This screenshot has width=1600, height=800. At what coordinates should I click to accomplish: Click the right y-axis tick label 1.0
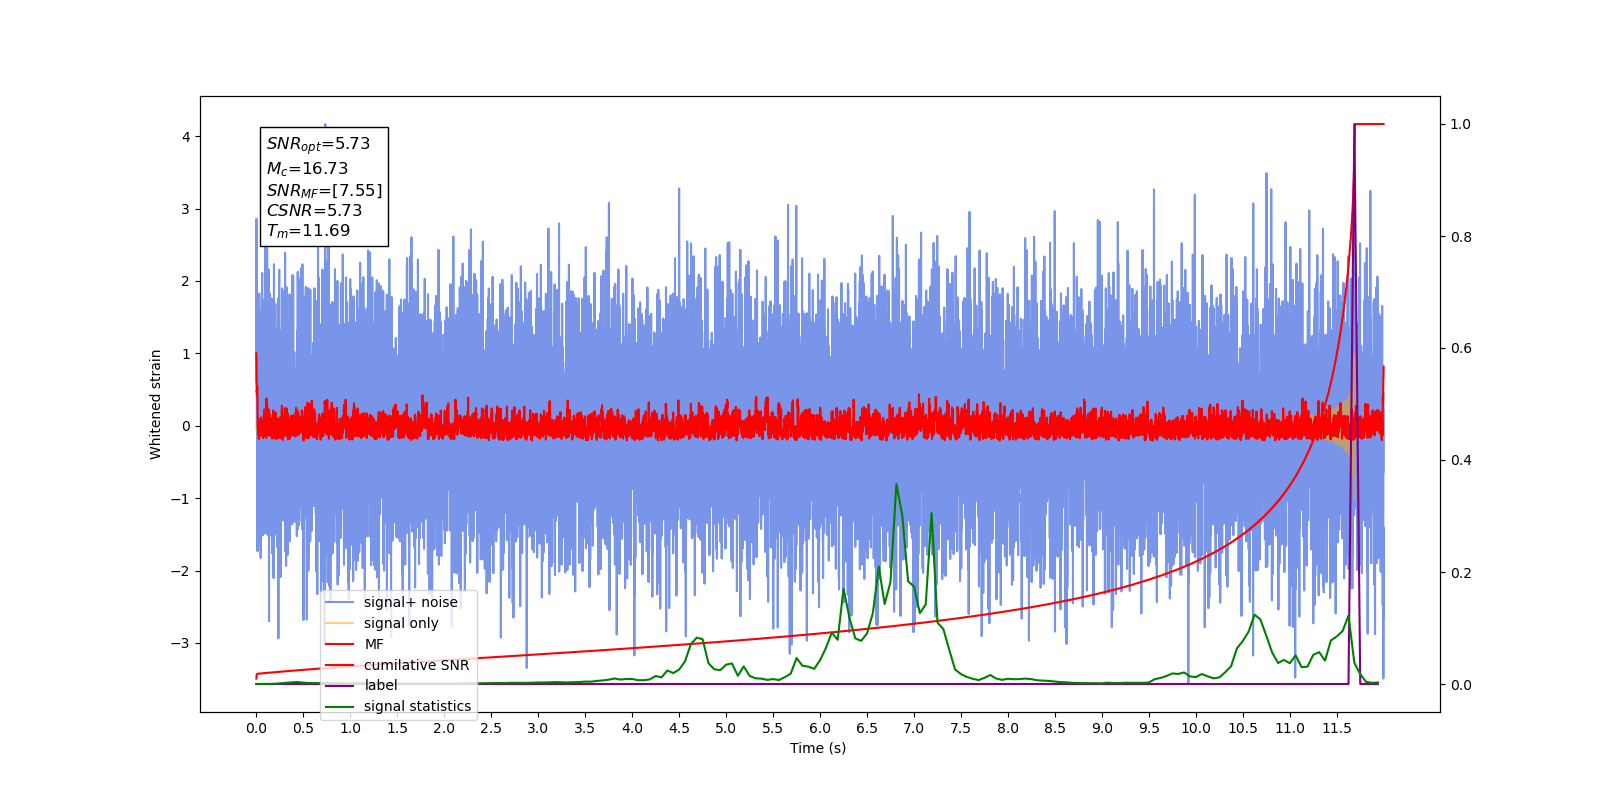[x=1461, y=124]
